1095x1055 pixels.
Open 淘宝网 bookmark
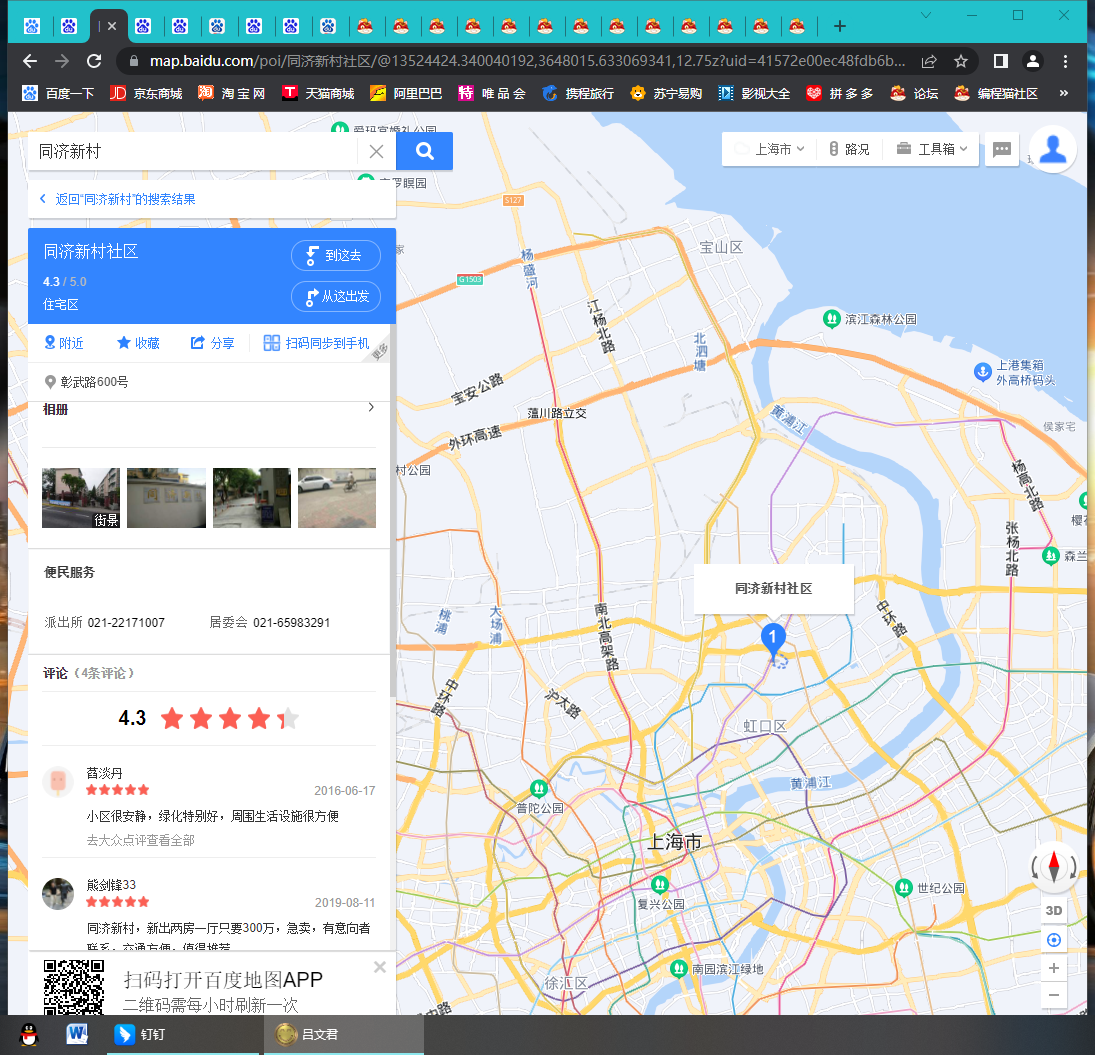tap(232, 94)
